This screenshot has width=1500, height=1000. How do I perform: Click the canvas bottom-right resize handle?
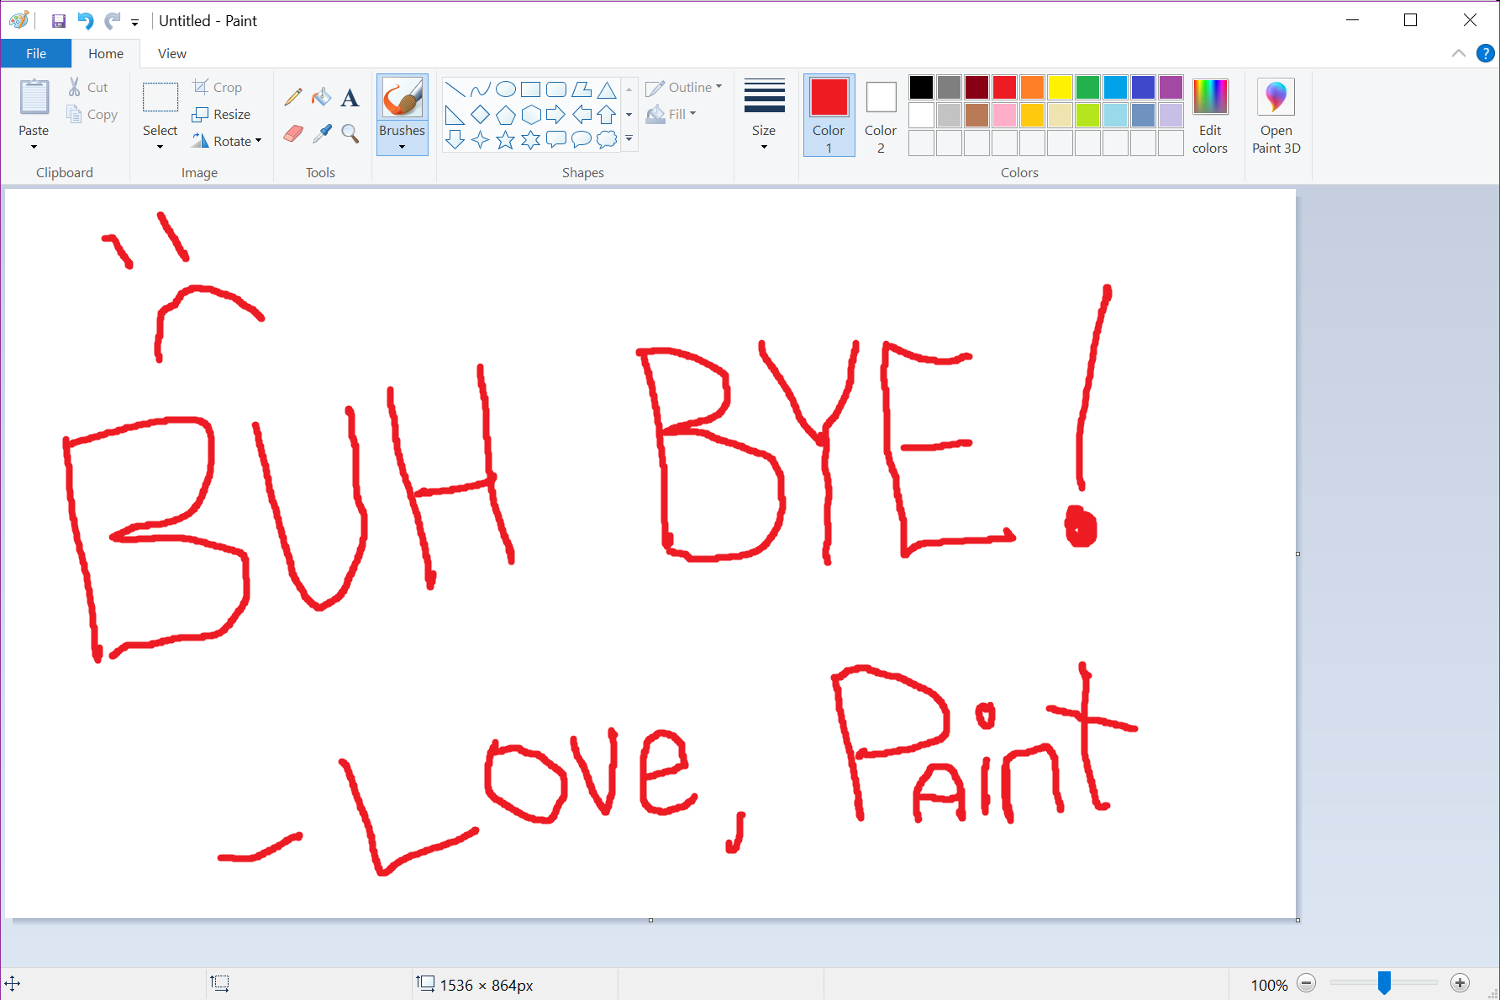(1298, 920)
